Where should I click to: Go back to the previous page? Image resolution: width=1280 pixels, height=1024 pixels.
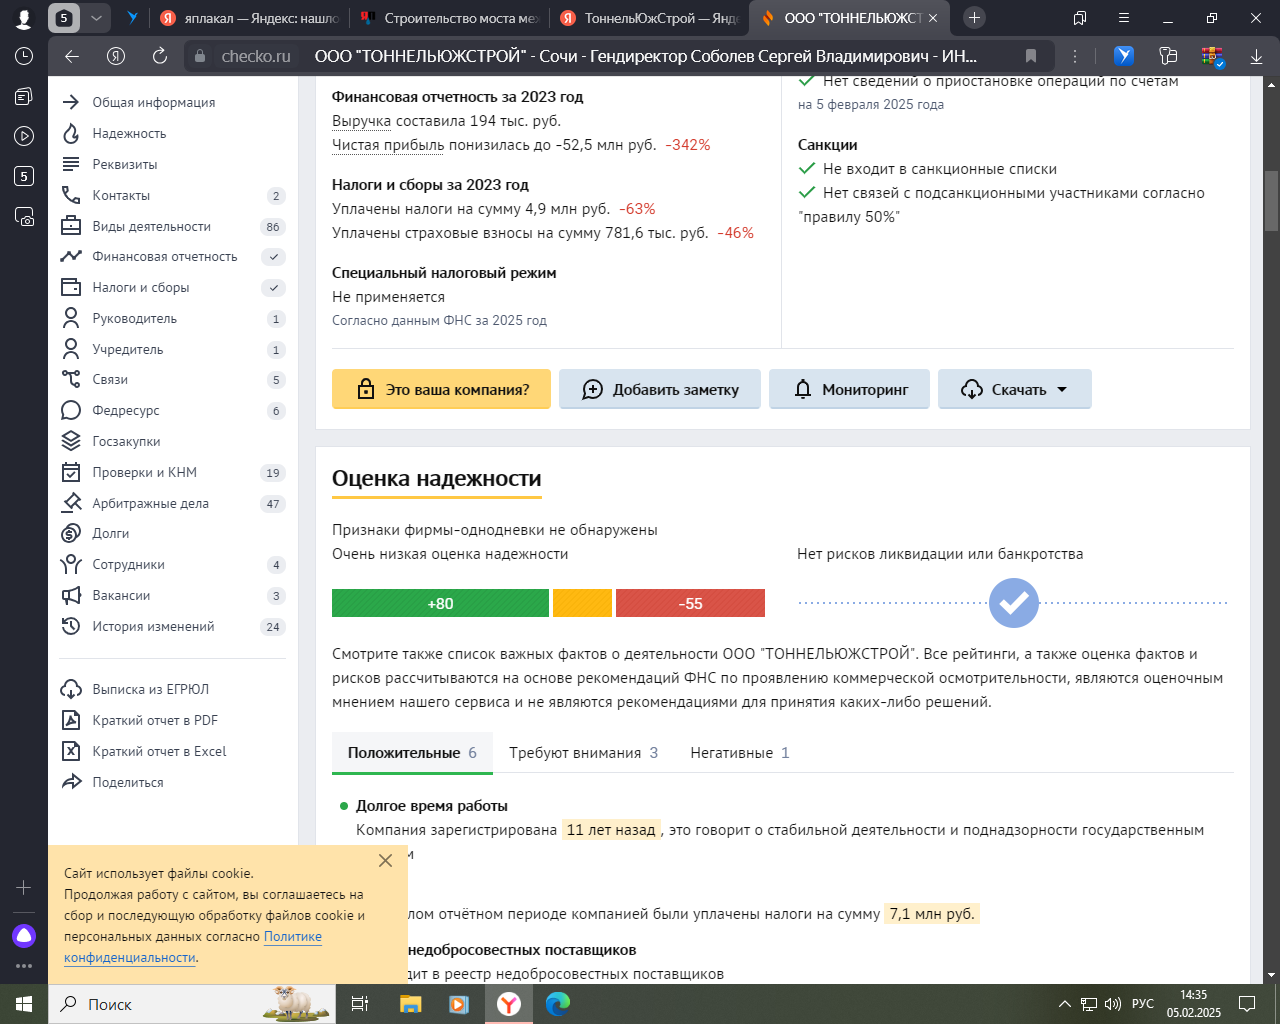point(72,56)
